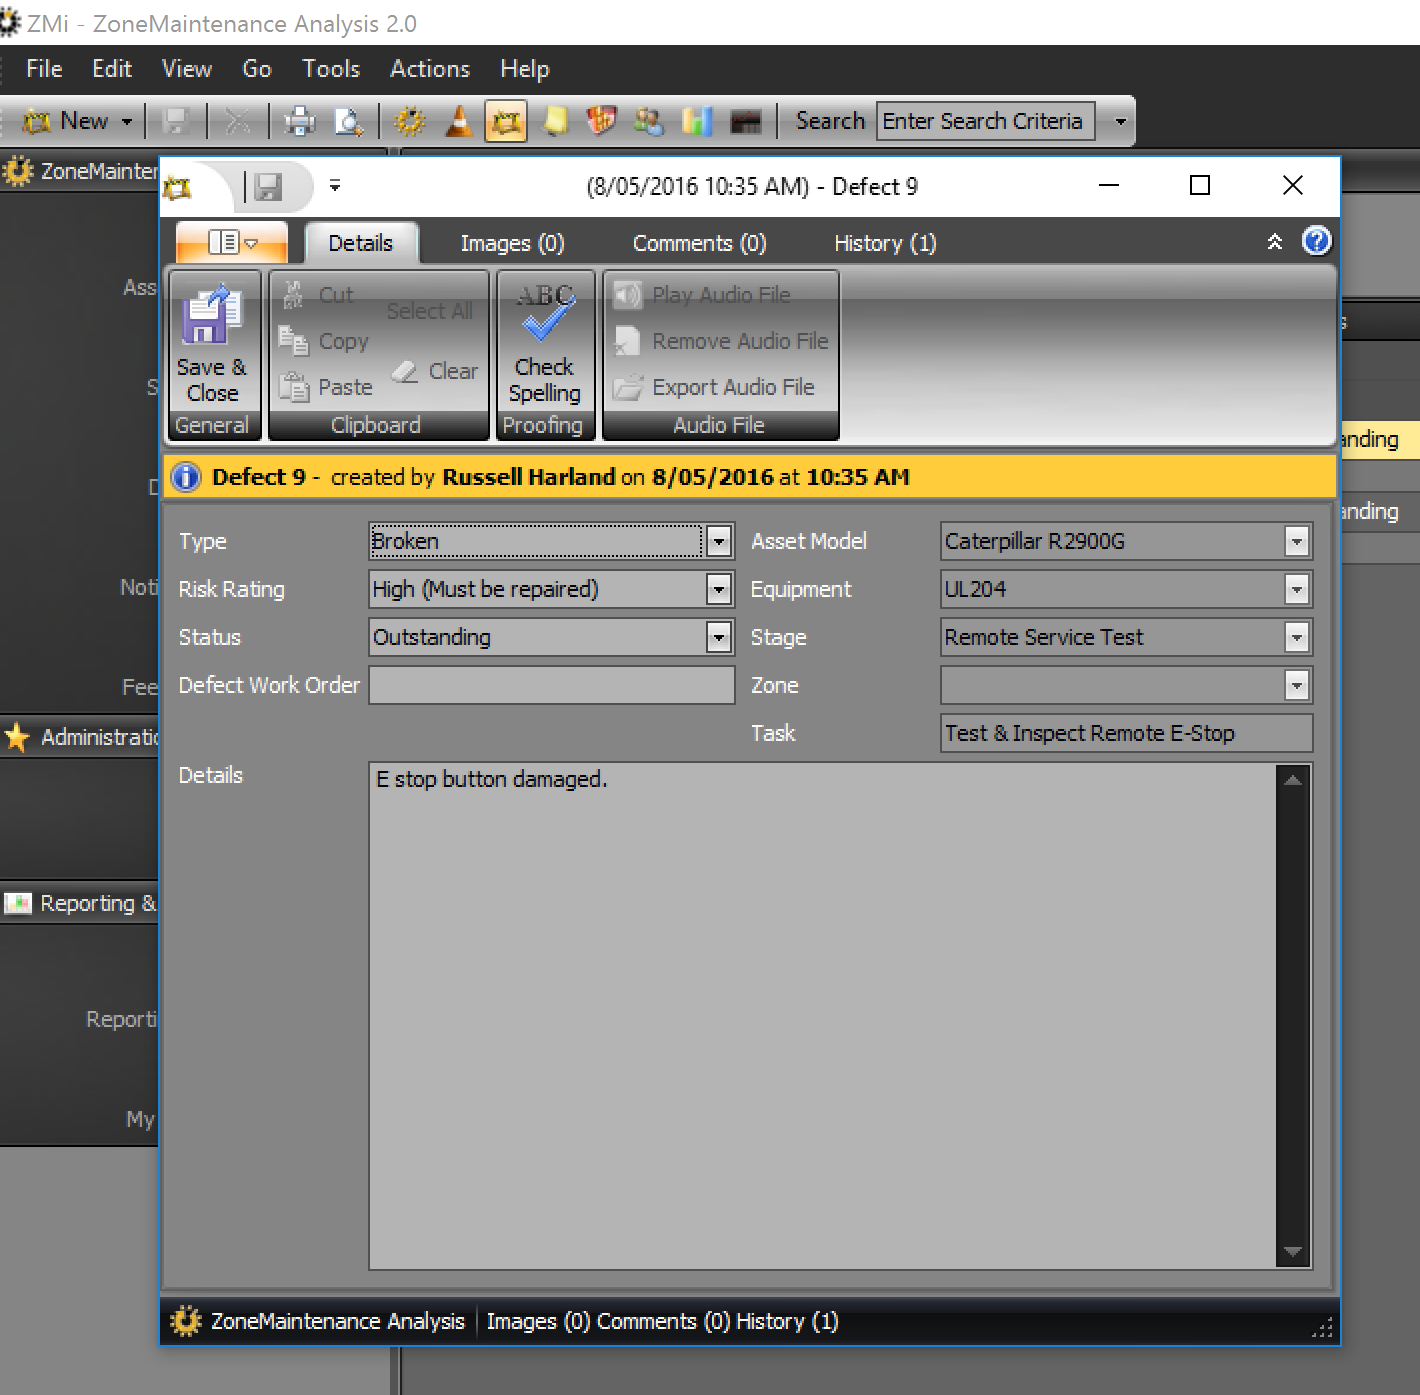Click the print preview icon in main toolbar
The width and height of the screenshot is (1420, 1395).
[349, 122]
